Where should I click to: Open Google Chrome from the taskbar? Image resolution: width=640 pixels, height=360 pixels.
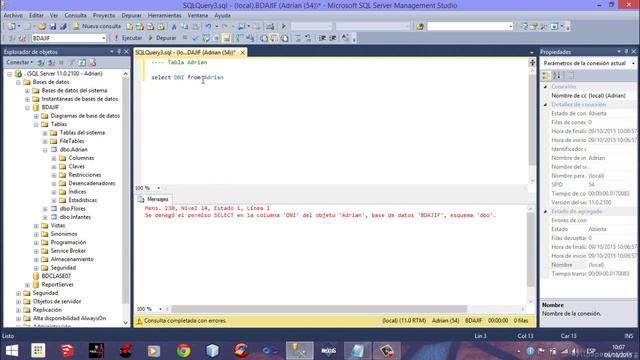point(183,351)
